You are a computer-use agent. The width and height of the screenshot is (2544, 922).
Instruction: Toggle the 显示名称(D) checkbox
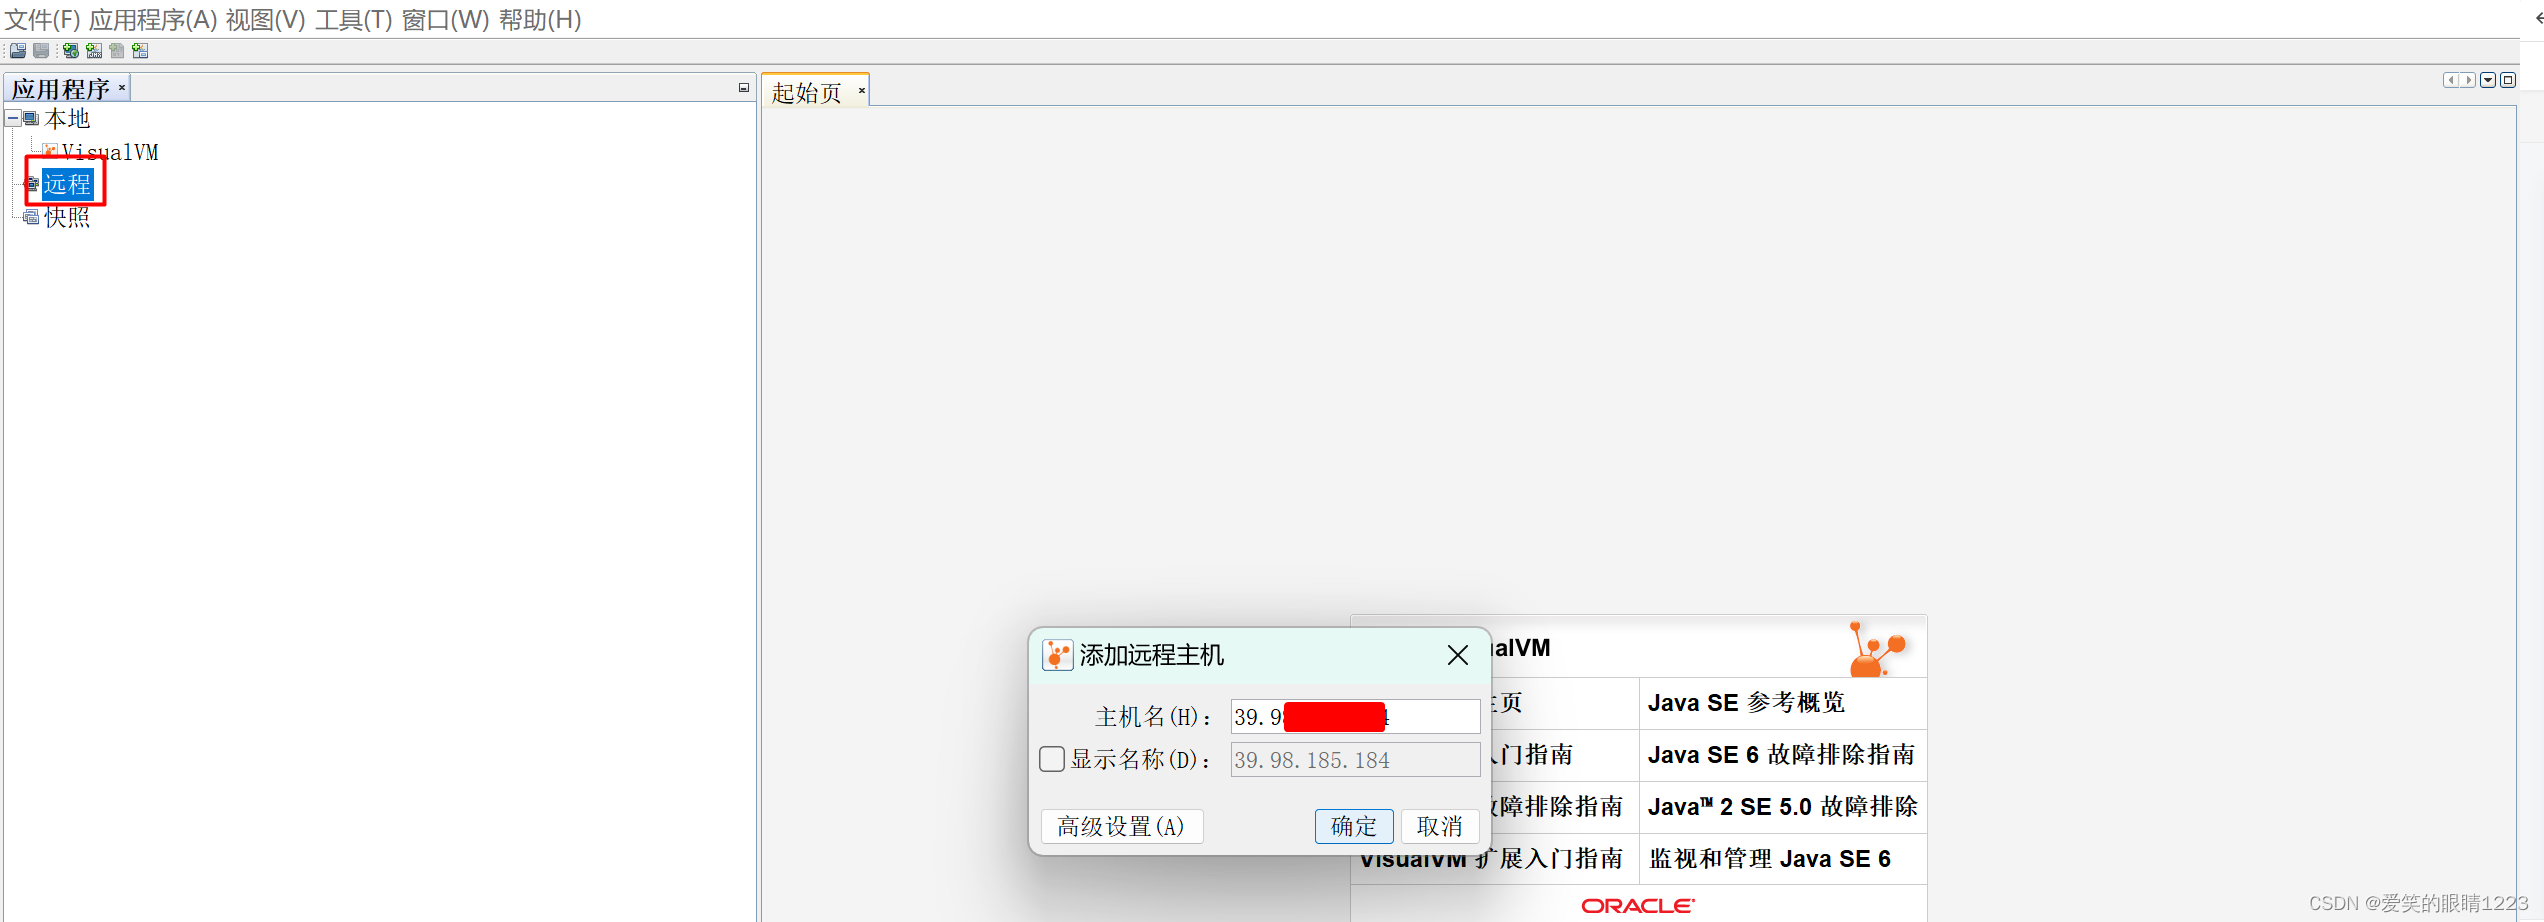pyautogui.click(x=1052, y=759)
